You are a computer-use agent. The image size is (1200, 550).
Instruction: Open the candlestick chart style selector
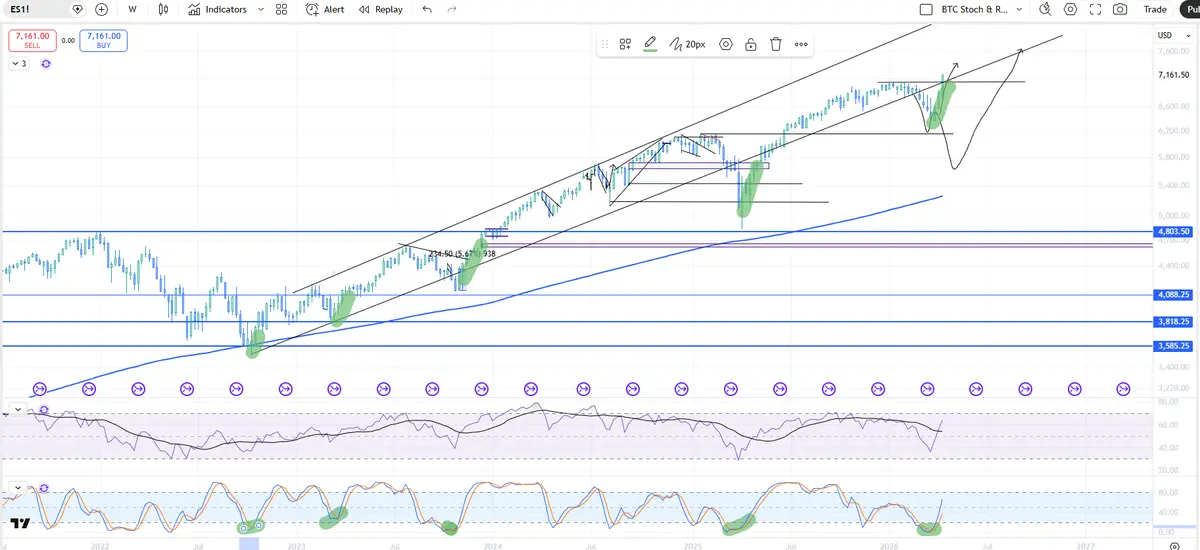pyautogui.click(x=164, y=9)
